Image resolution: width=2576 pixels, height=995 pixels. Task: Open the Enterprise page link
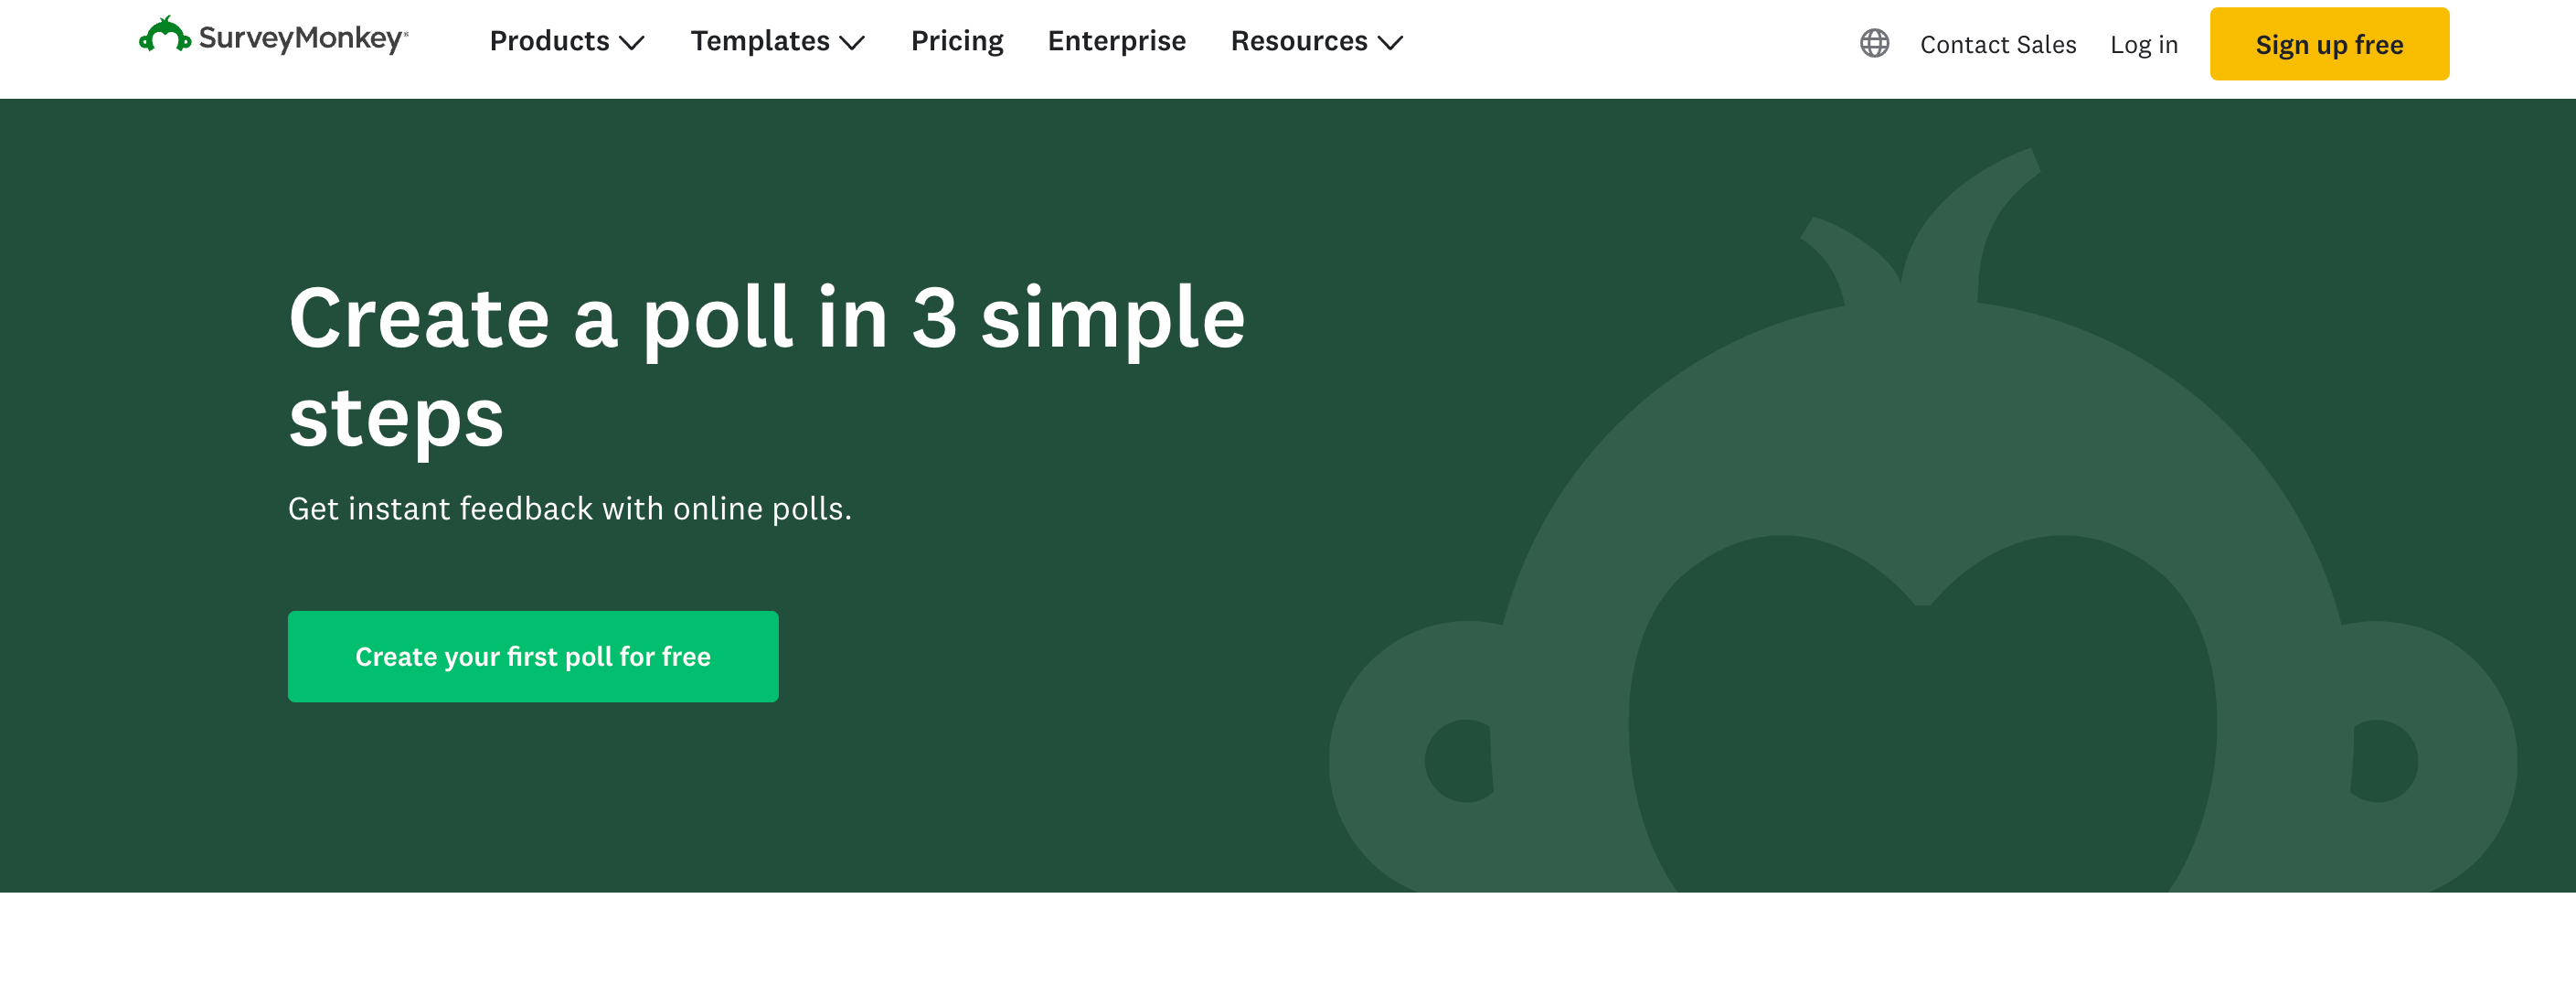[1116, 41]
